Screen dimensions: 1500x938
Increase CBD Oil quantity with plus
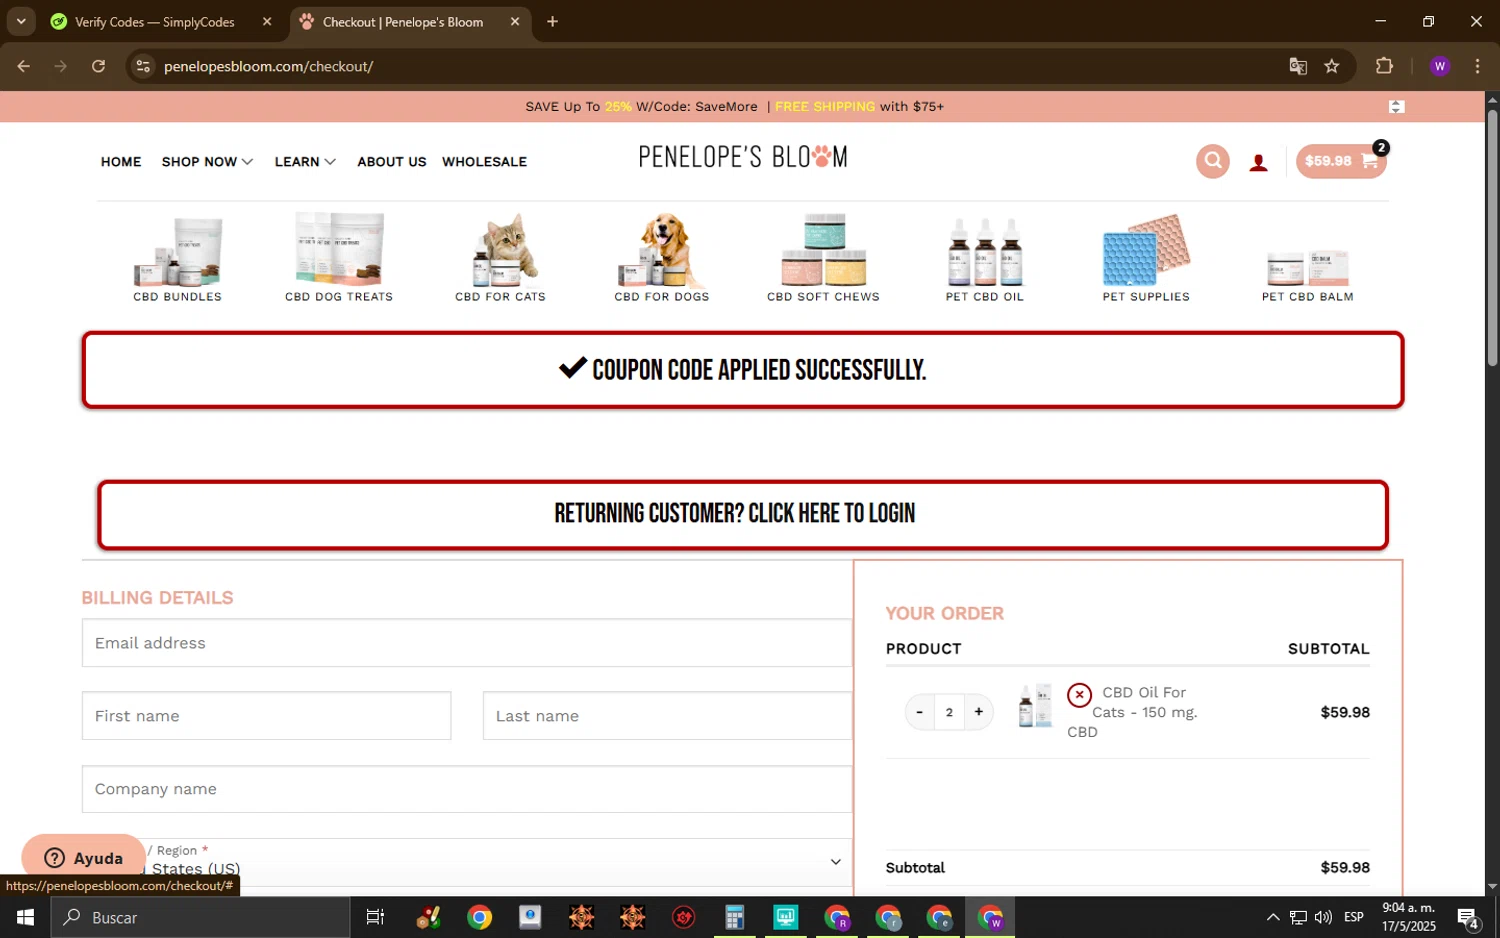978,712
